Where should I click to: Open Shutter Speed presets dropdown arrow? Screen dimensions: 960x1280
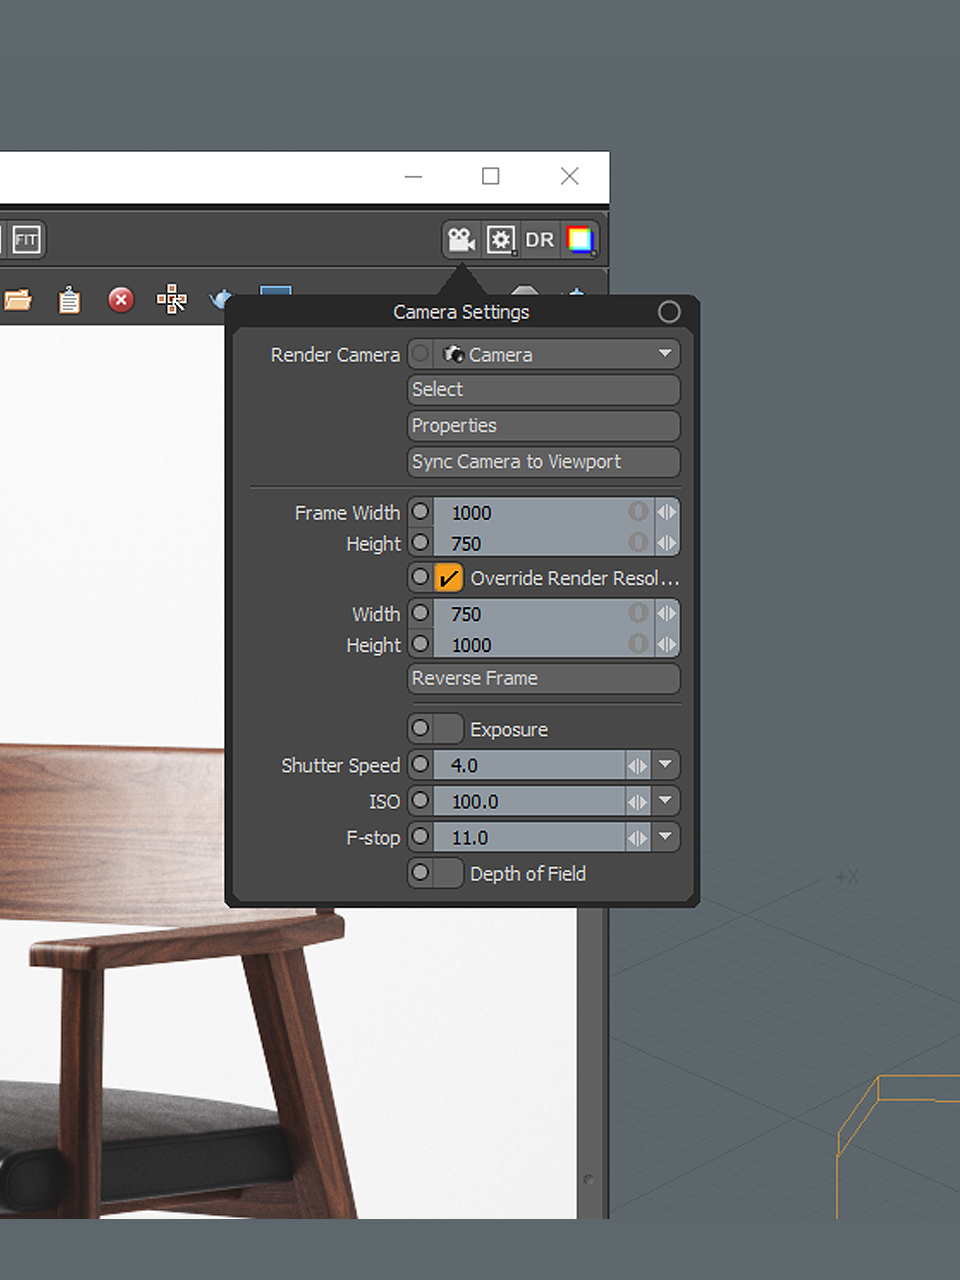(x=665, y=765)
